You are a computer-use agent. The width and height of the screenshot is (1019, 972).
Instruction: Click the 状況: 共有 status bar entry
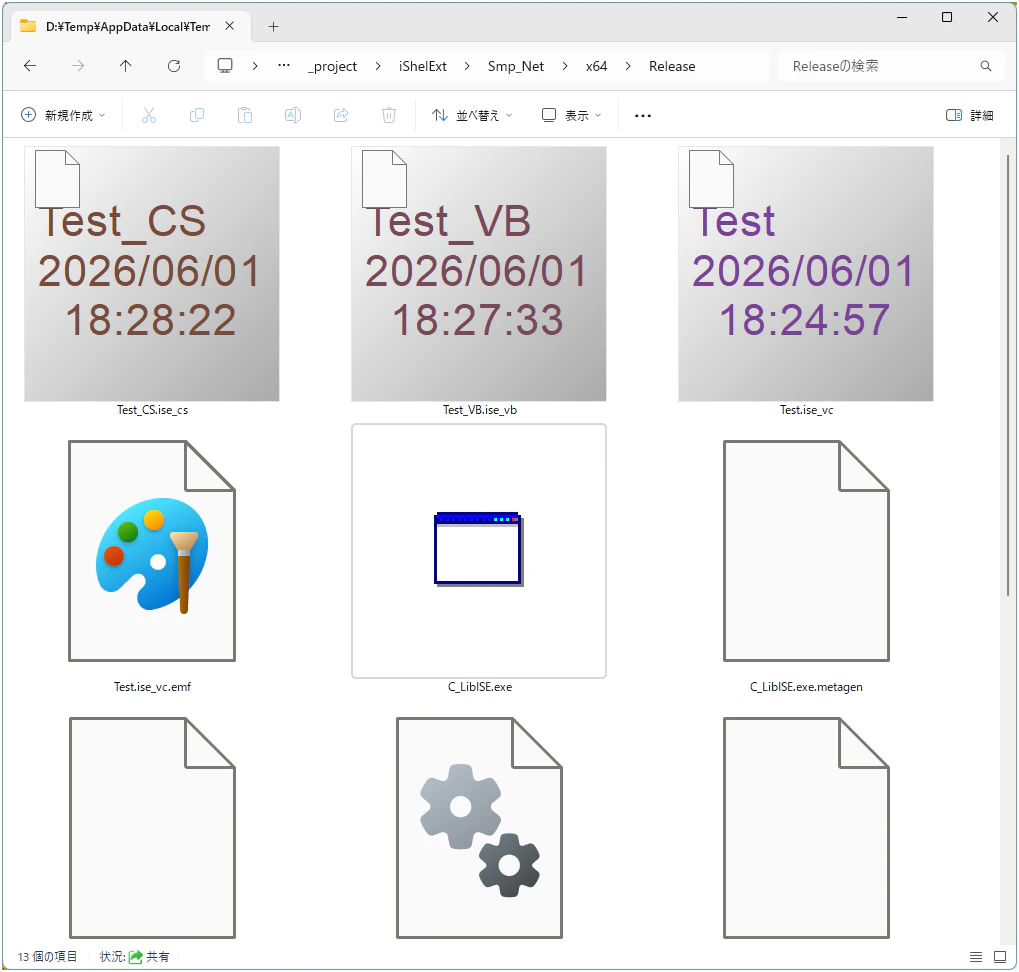point(135,957)
